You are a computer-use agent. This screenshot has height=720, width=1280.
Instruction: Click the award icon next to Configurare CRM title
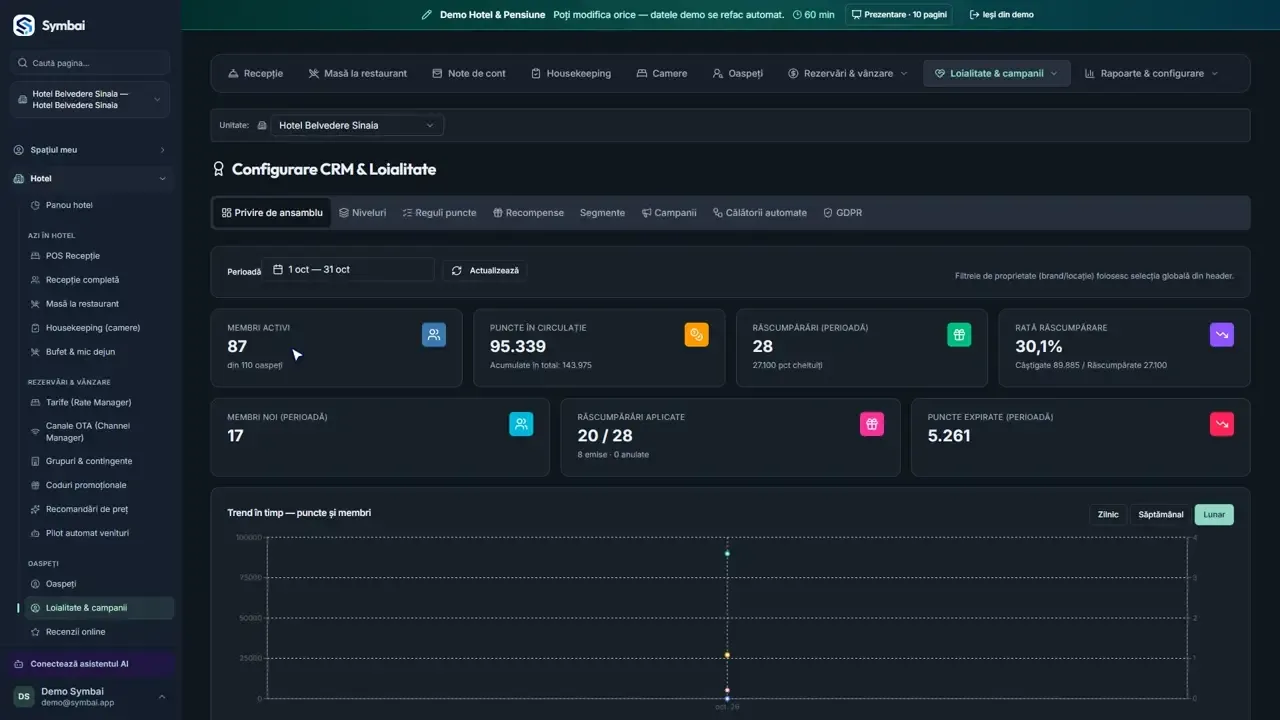click(x=218, y=169)
